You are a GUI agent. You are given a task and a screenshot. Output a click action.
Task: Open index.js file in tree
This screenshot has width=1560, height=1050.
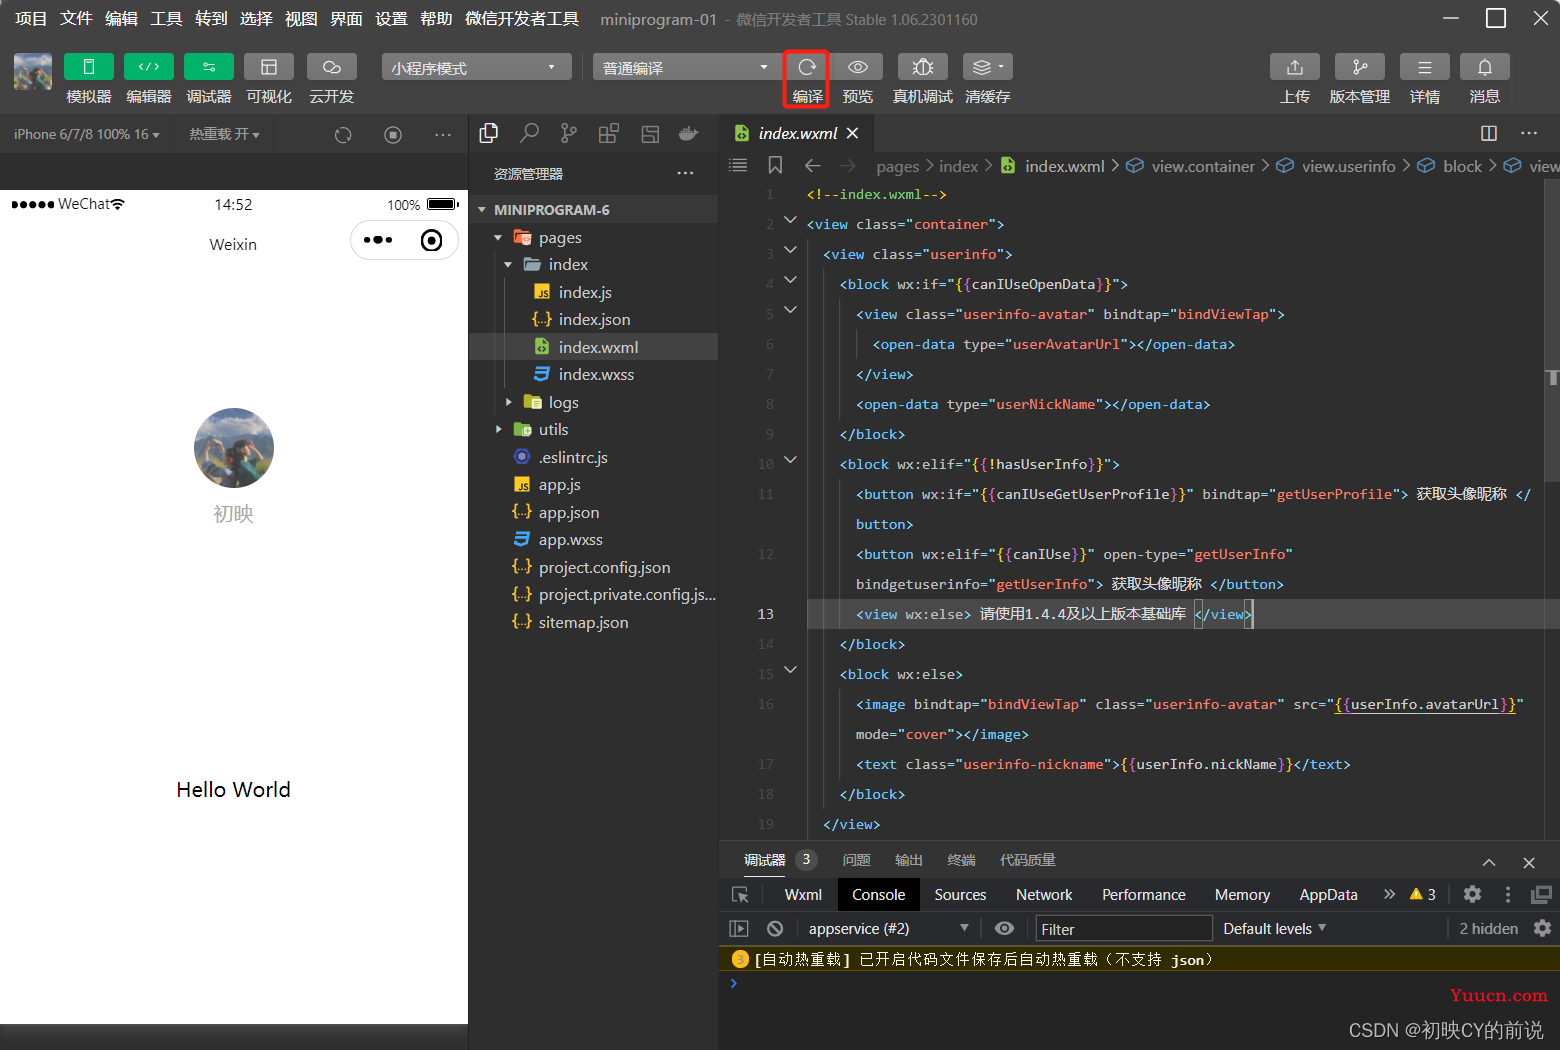coord(585,292)
